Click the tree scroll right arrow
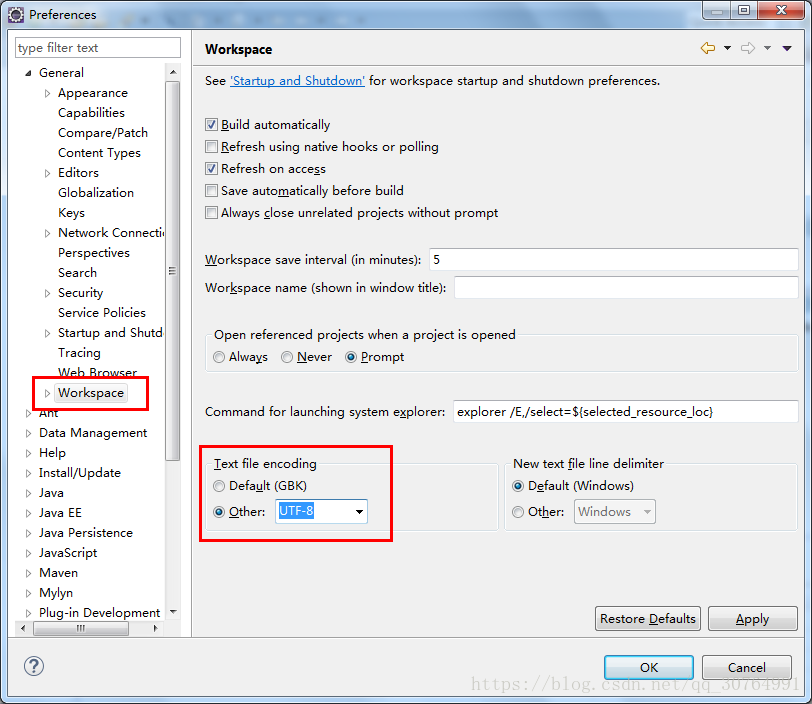The image size is (812, 704). point(155,628)
